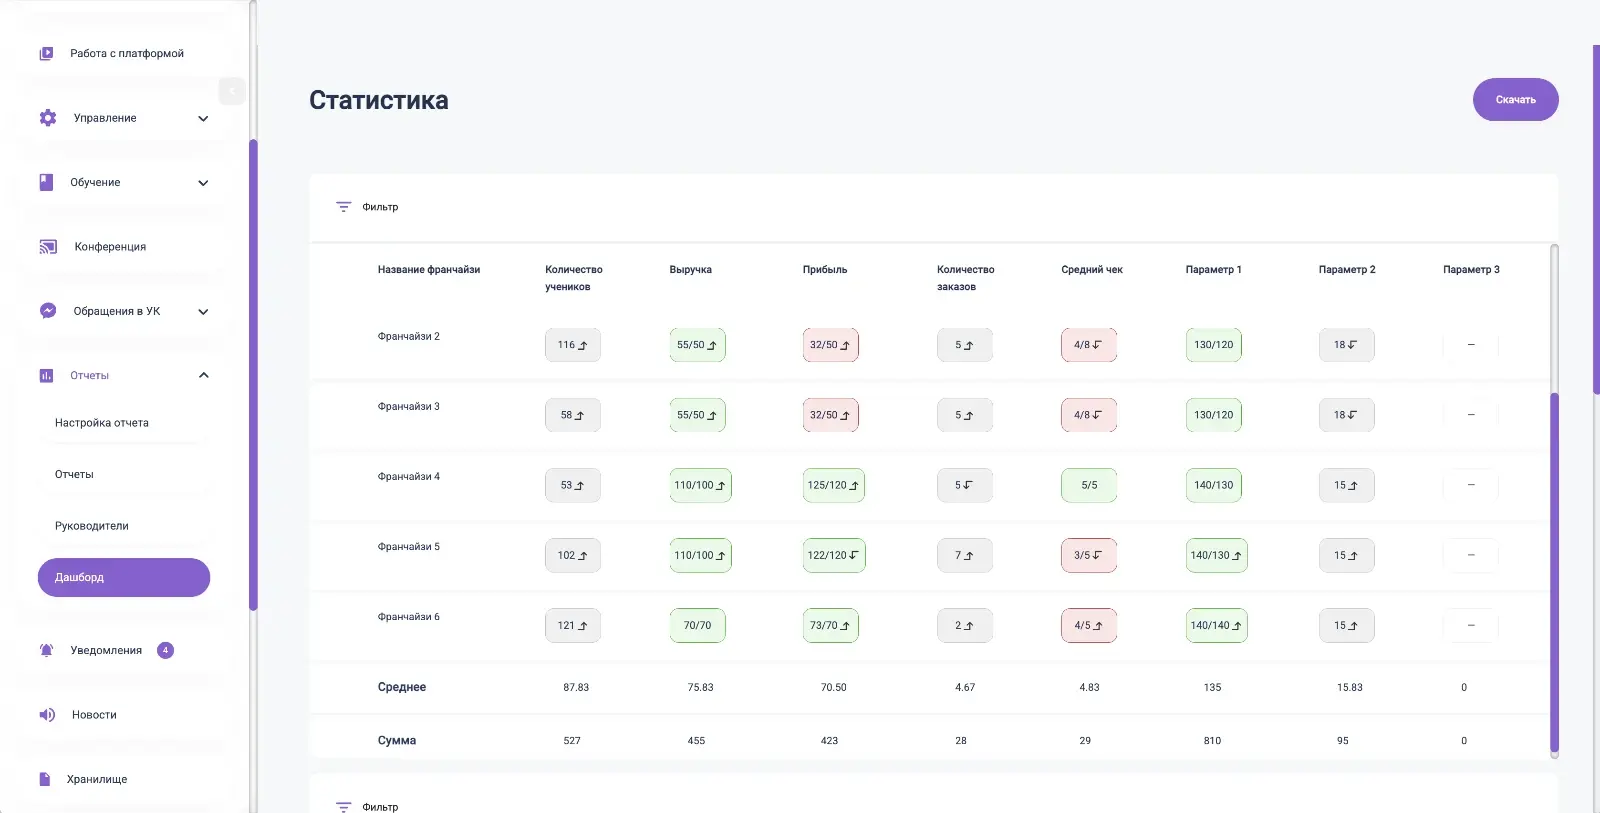
Task: Click the filter icon above statistics table
Action: point(344,207)
